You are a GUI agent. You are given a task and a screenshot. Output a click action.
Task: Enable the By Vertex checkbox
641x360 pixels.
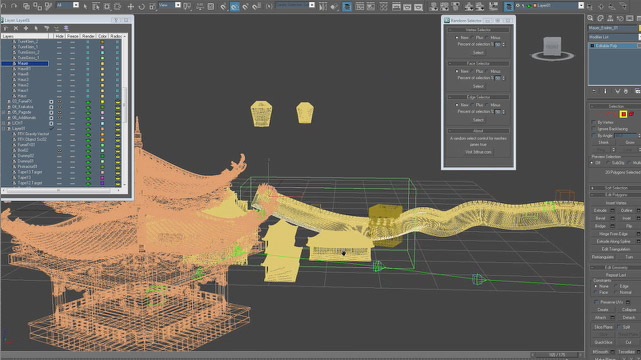[x=594, y=123]
